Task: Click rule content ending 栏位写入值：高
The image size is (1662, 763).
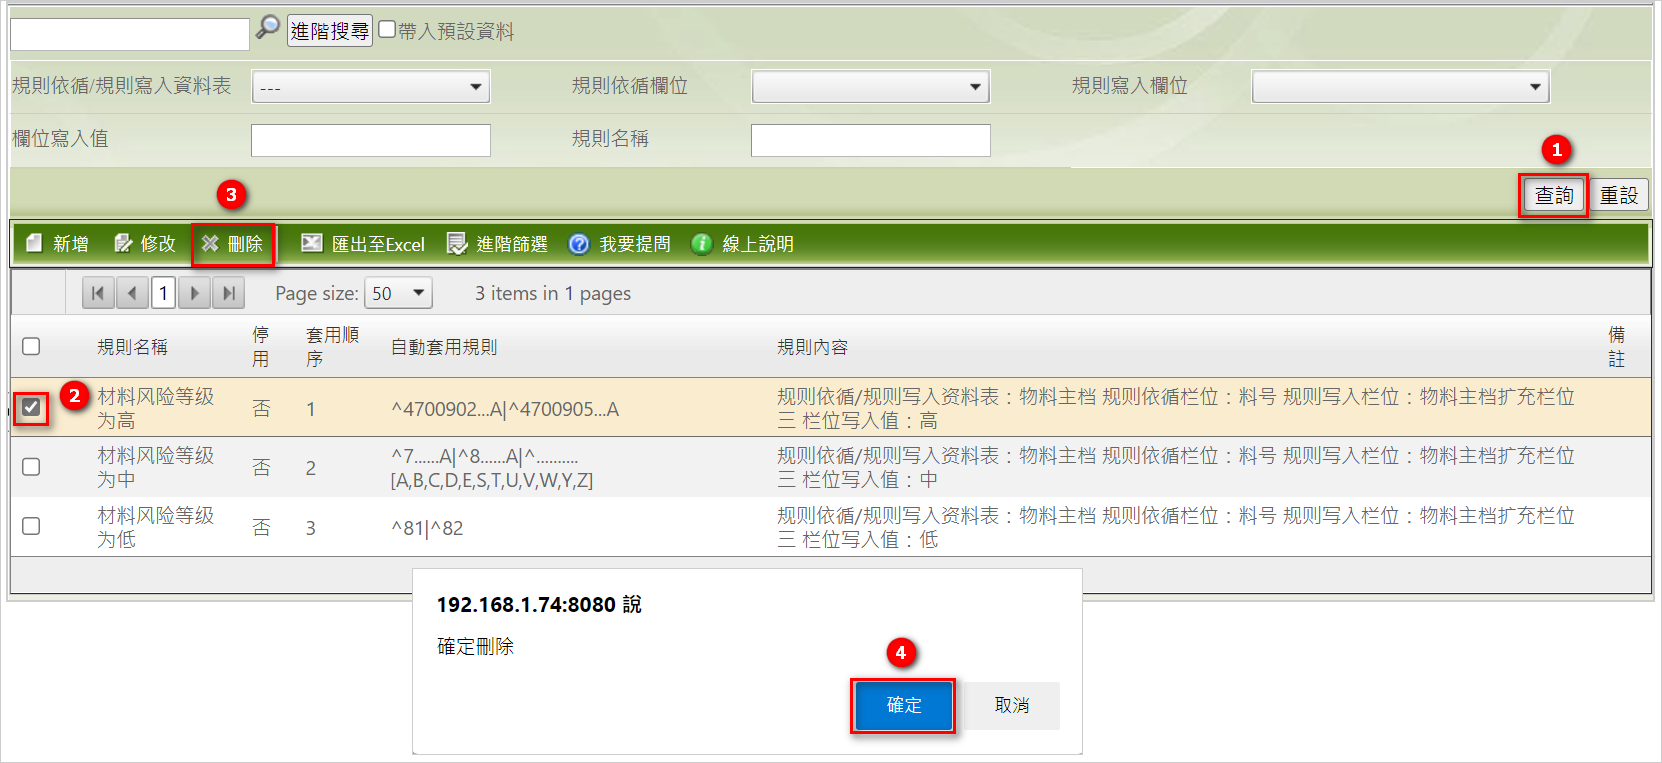Action: click(x=1176, y=408)
